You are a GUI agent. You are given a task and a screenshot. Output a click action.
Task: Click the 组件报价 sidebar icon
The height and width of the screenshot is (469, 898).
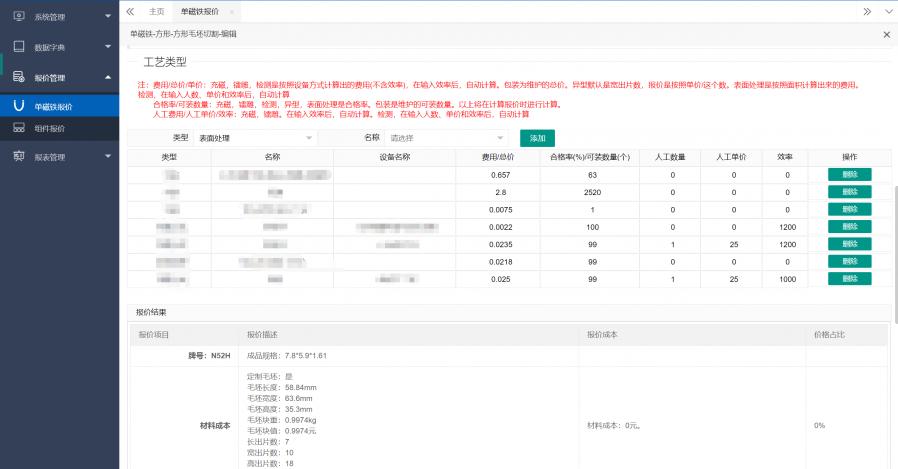click(18, 128)
